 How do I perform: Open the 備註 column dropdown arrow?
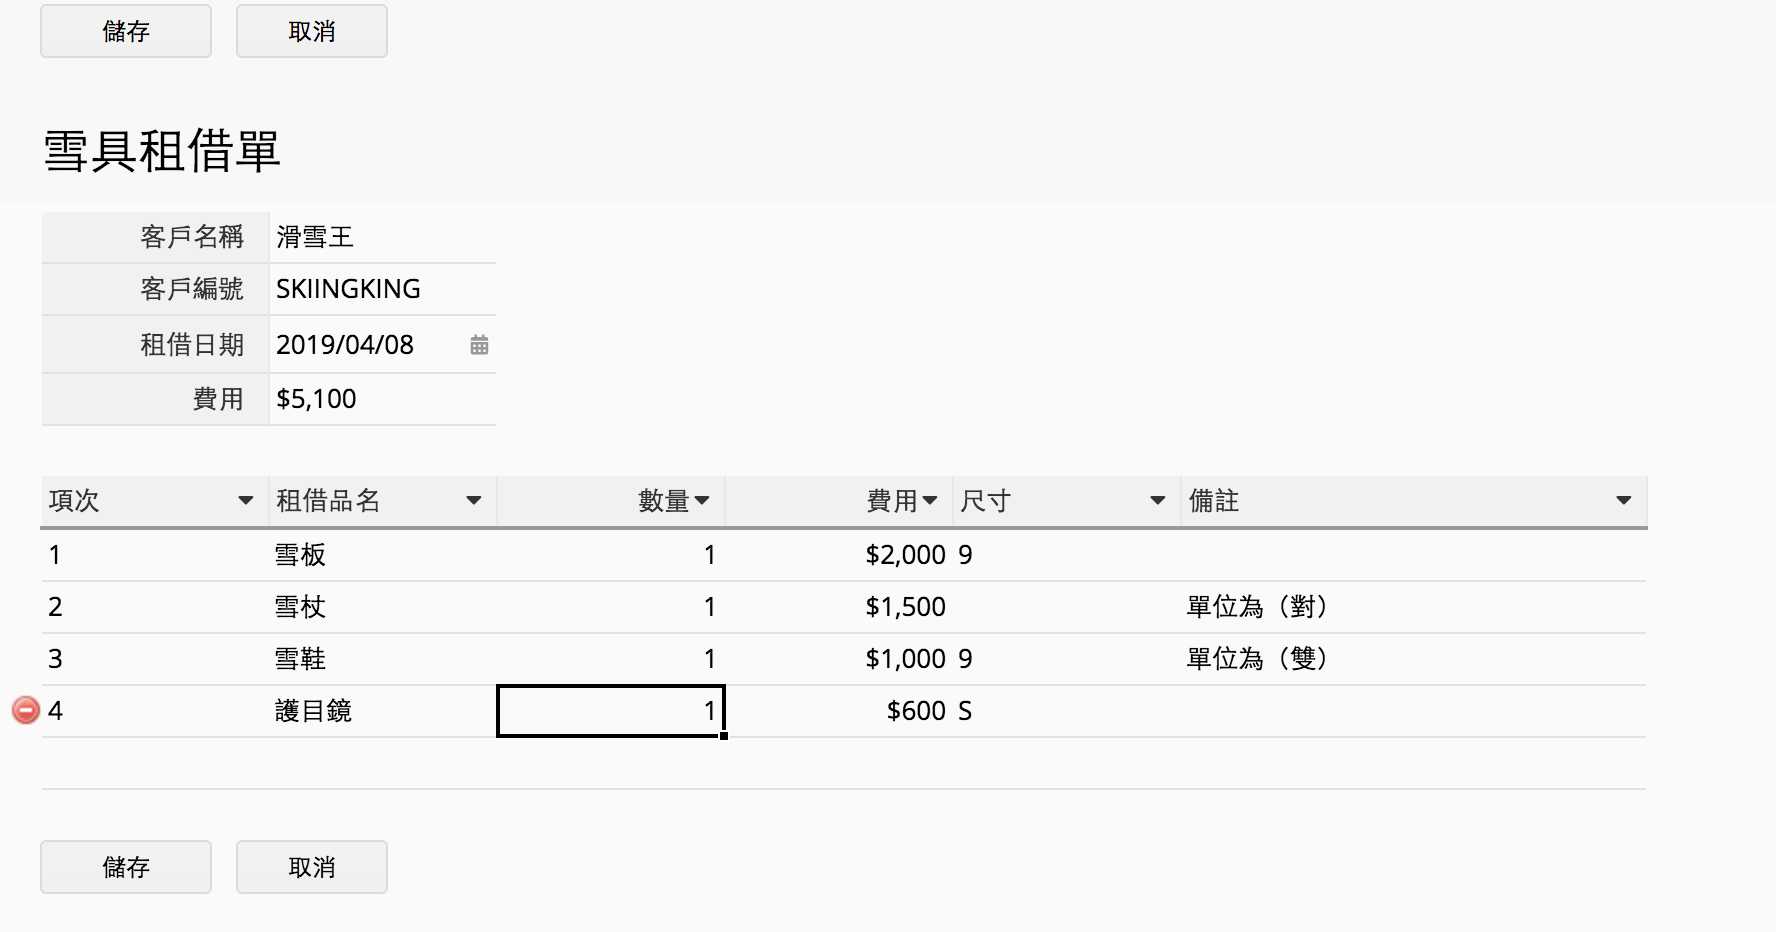pos(1624,500)
